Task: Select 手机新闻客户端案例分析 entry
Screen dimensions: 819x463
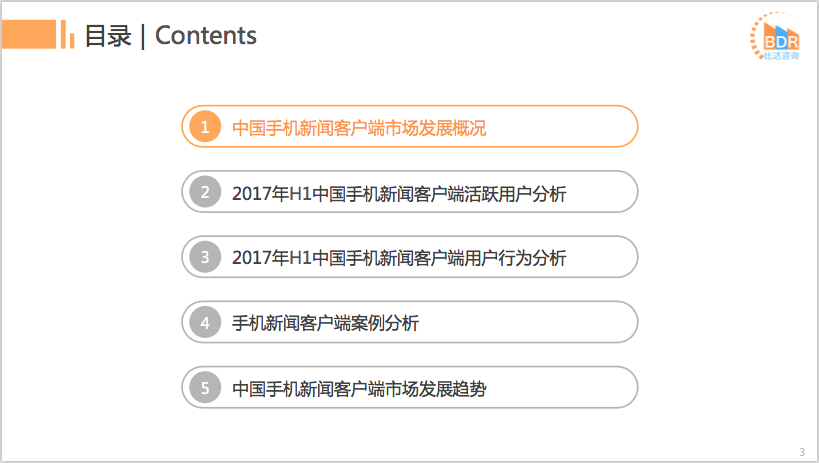Action: tap(325, 323)
